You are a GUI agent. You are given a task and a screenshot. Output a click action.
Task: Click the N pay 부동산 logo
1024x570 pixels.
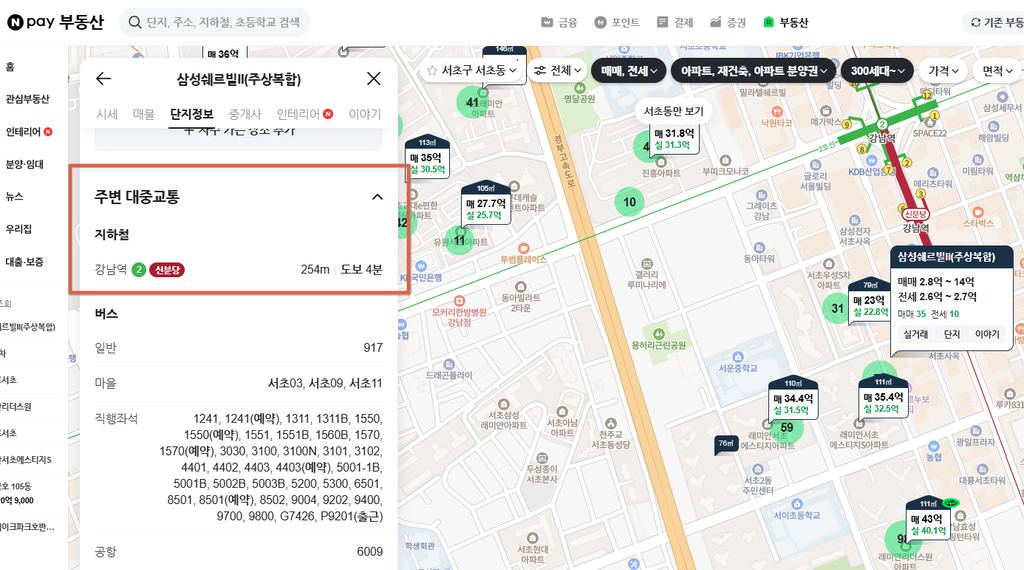[x=56, y=22]
